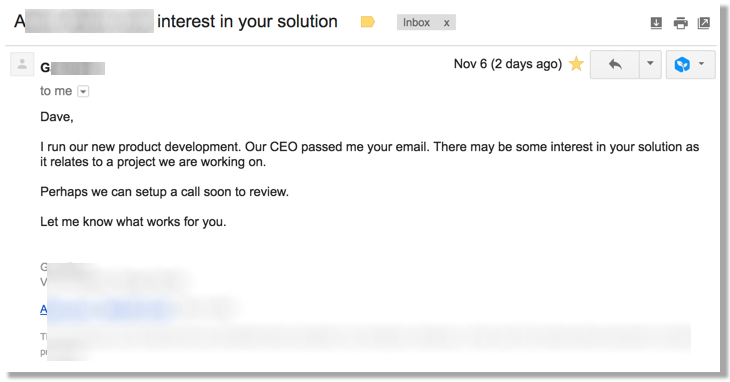Reply using the arrow button
Image resolution: width=730 pixels, height=382 pixels.
click(x=615, y=64)
